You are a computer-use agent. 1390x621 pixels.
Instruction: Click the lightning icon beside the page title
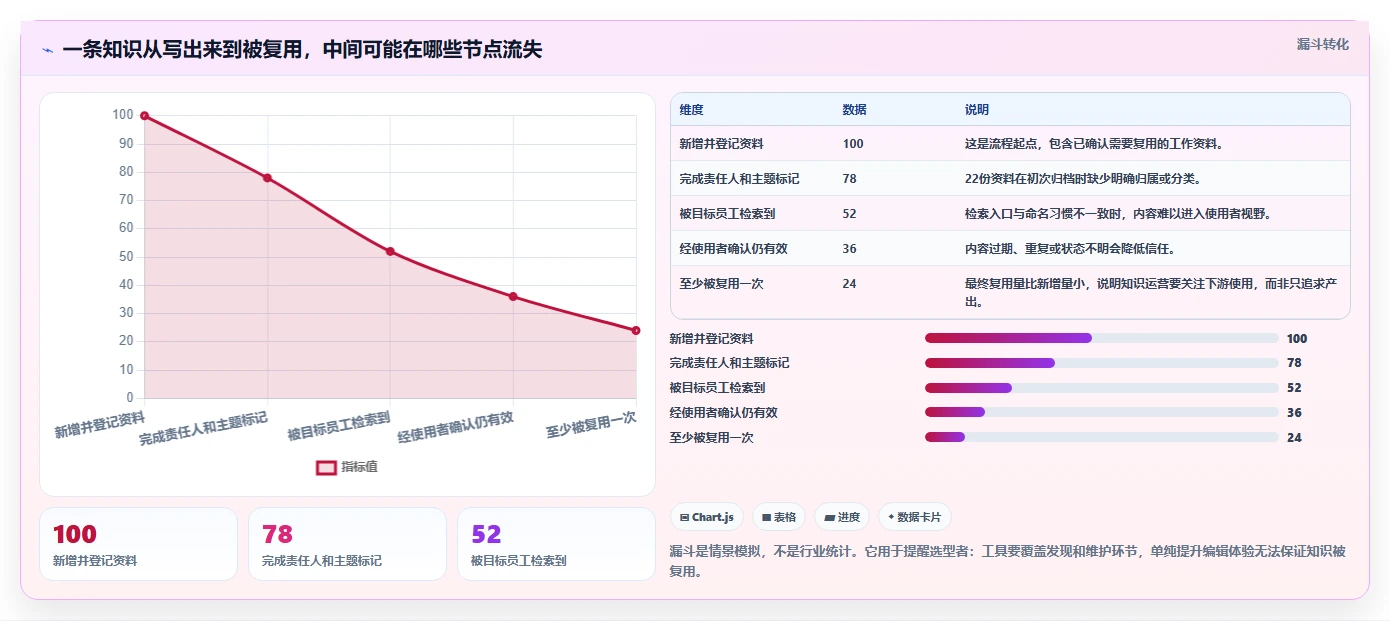[x=47, y=50]
